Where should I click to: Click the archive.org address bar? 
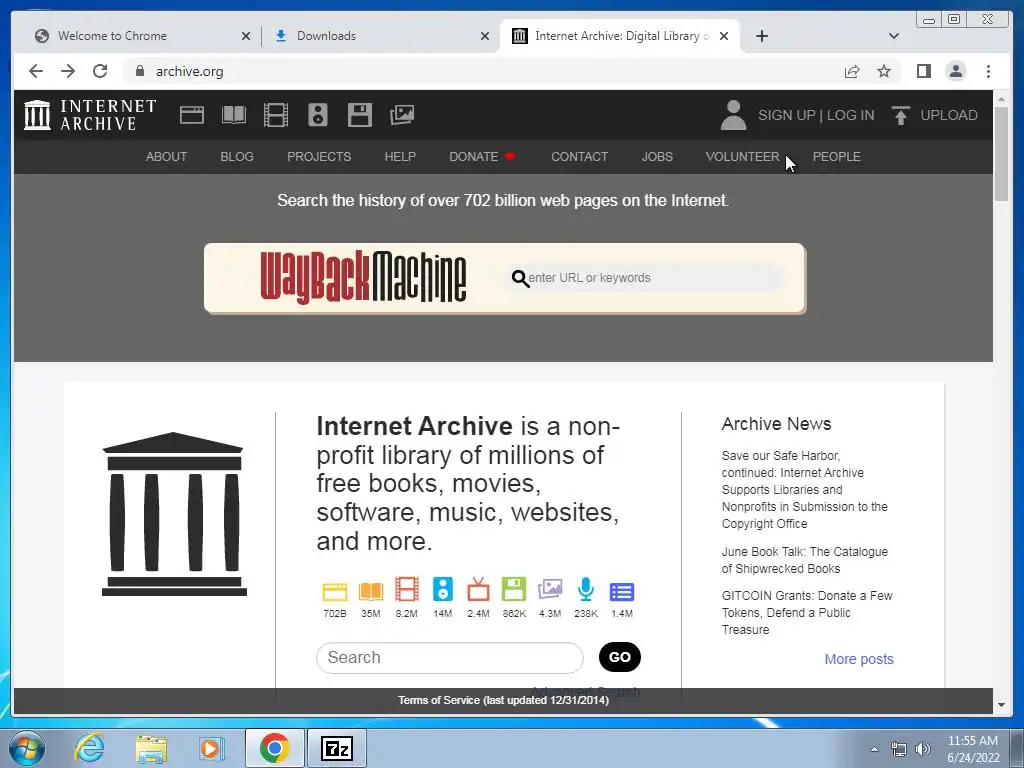(x=480, y=71)
